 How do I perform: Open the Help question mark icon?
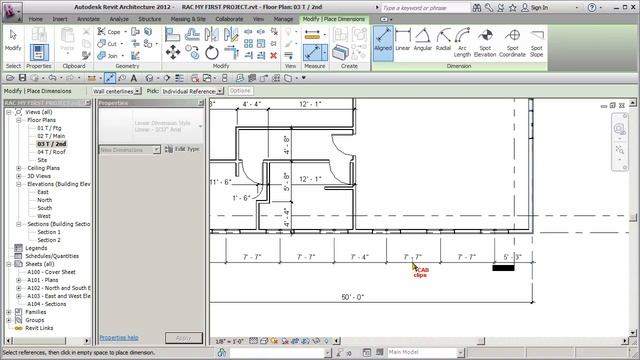(x=591, y=7)
